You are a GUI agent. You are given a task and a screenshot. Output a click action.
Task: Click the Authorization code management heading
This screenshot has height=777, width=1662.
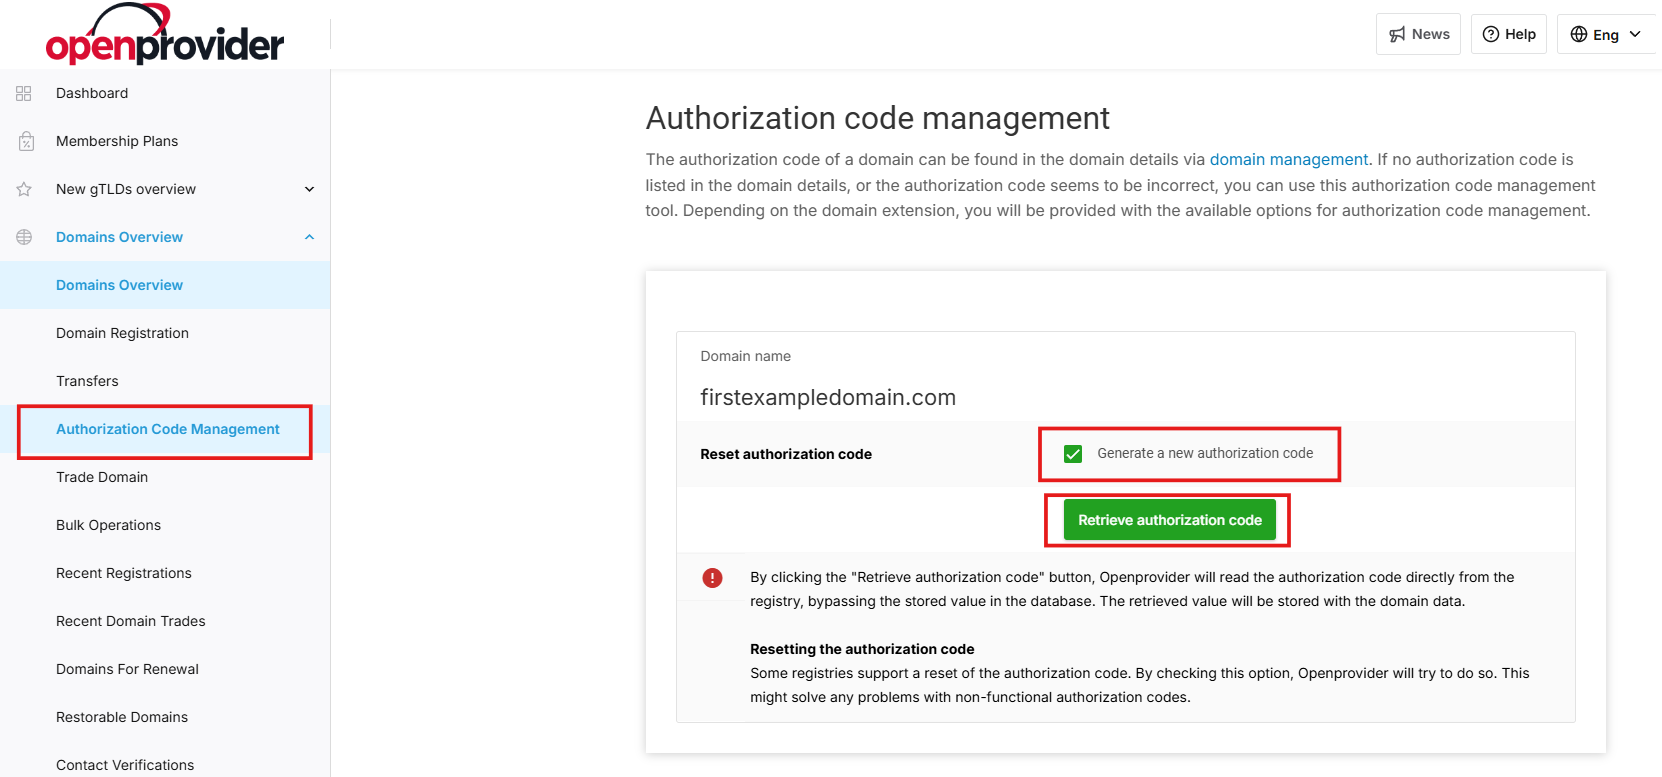pyautogui.click(x=878, y=118)
